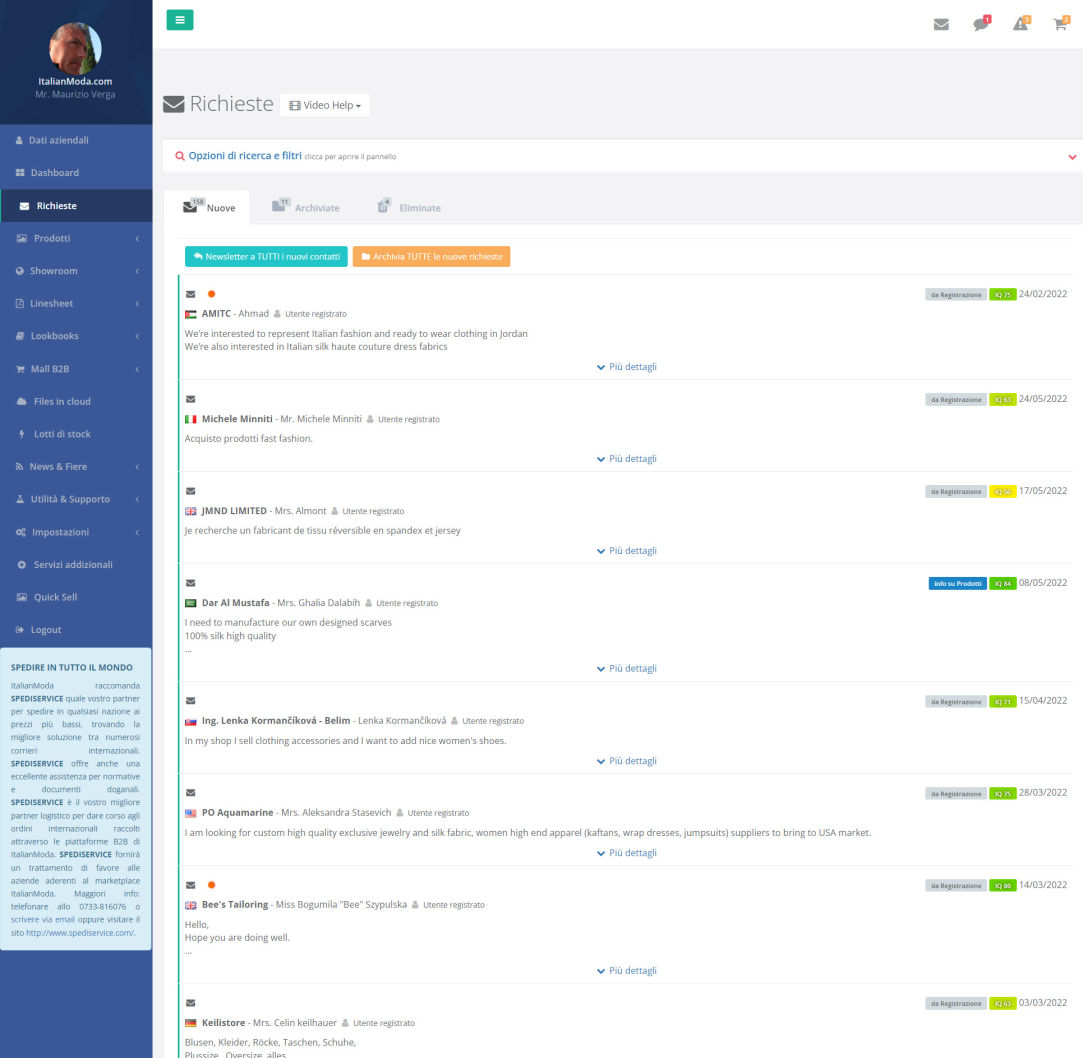Click the envelope icon on AMITC request
Screen dimensions: 1083x1058
pos(190,294)
